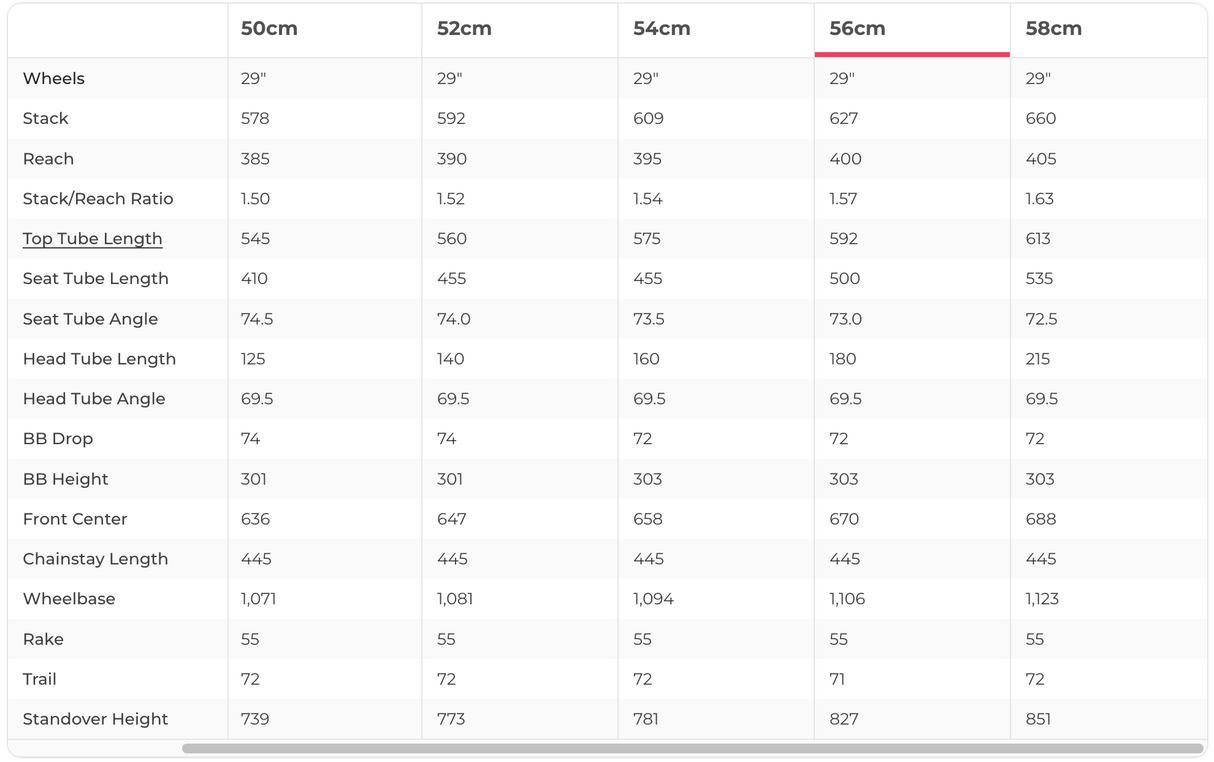Select the 58cm size column header
Viewport: 1214px width, 762px height.
pos(1053,29)
